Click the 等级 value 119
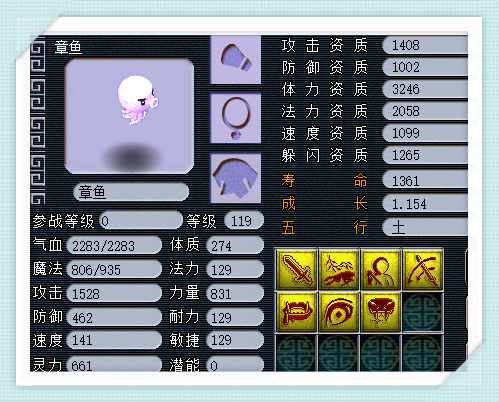Image resolution: width=499 pixels, height=402 pixels. click(244, 221)
